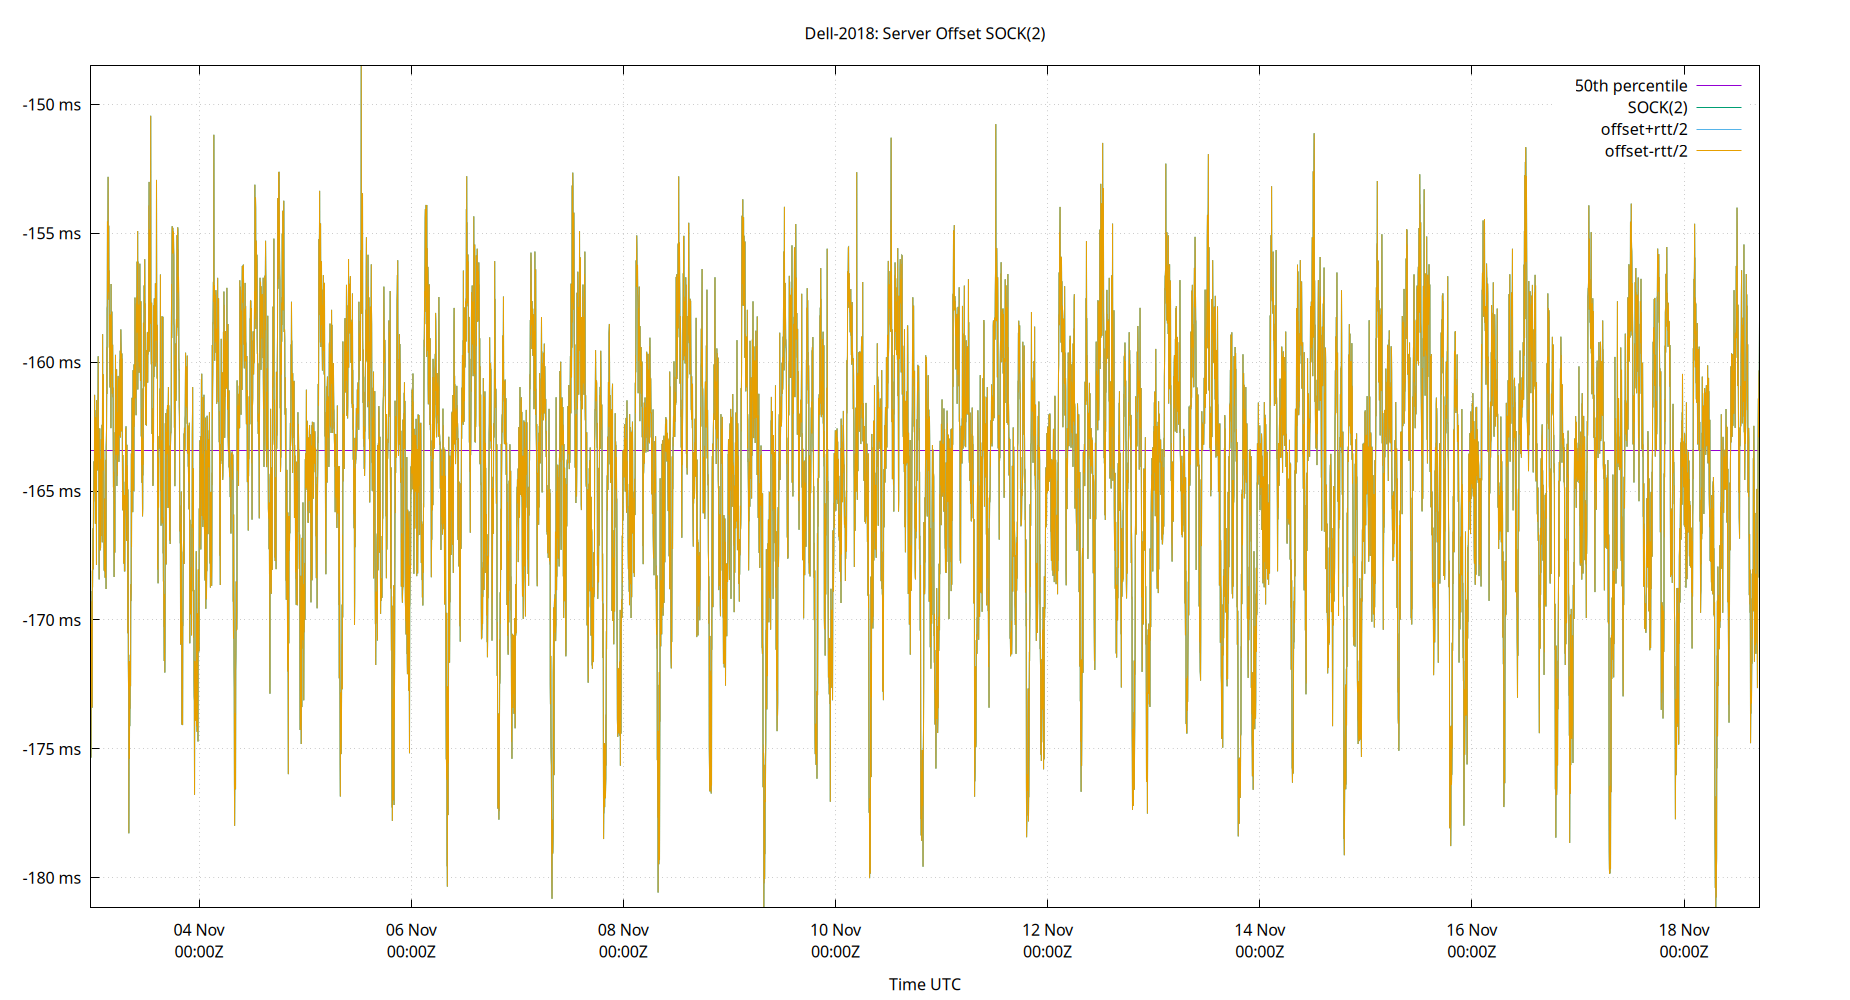
Task: Click the '04 Nov 00:00Z' tick label
Action: (198, 940)
